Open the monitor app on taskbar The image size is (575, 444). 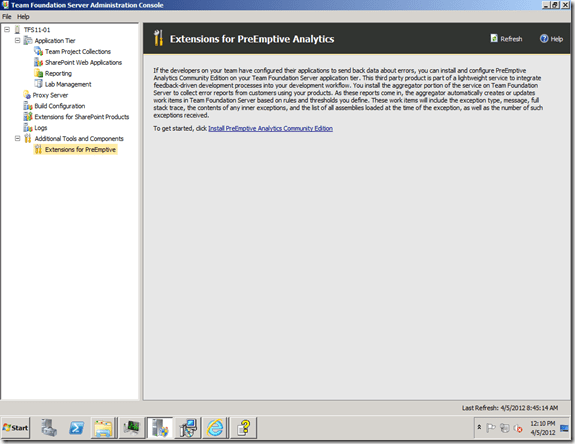point(132,428)
